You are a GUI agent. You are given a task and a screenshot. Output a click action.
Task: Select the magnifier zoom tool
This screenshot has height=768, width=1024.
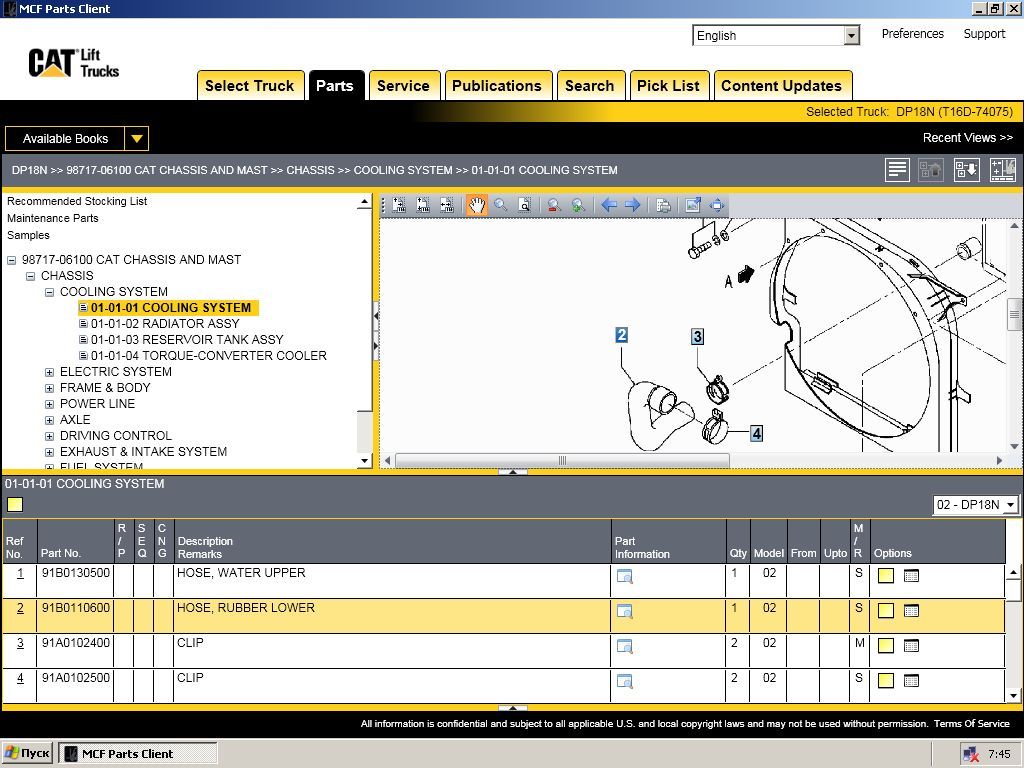click(501, 205)
